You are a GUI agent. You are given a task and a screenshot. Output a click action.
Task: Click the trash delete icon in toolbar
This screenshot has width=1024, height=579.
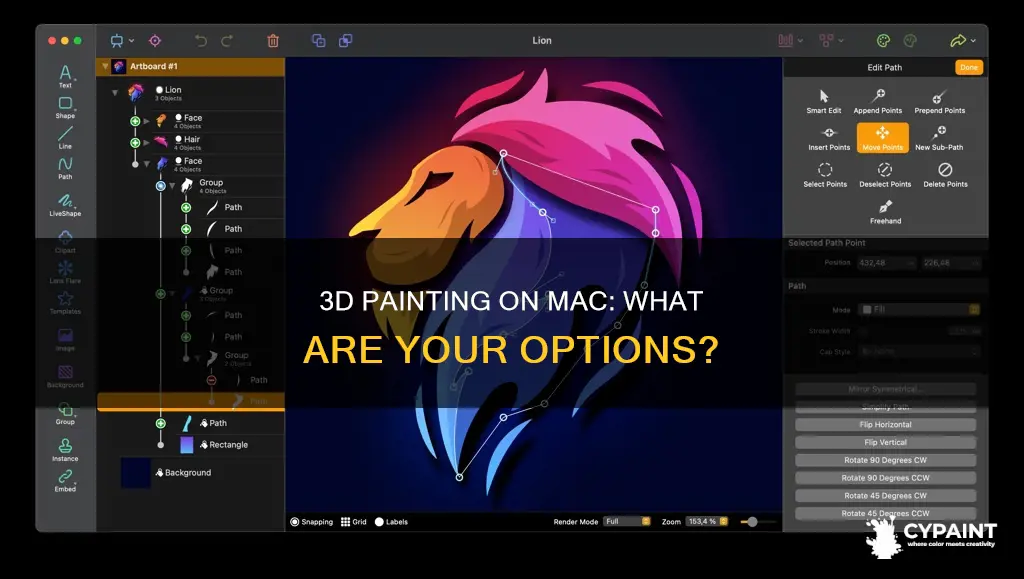273,40
